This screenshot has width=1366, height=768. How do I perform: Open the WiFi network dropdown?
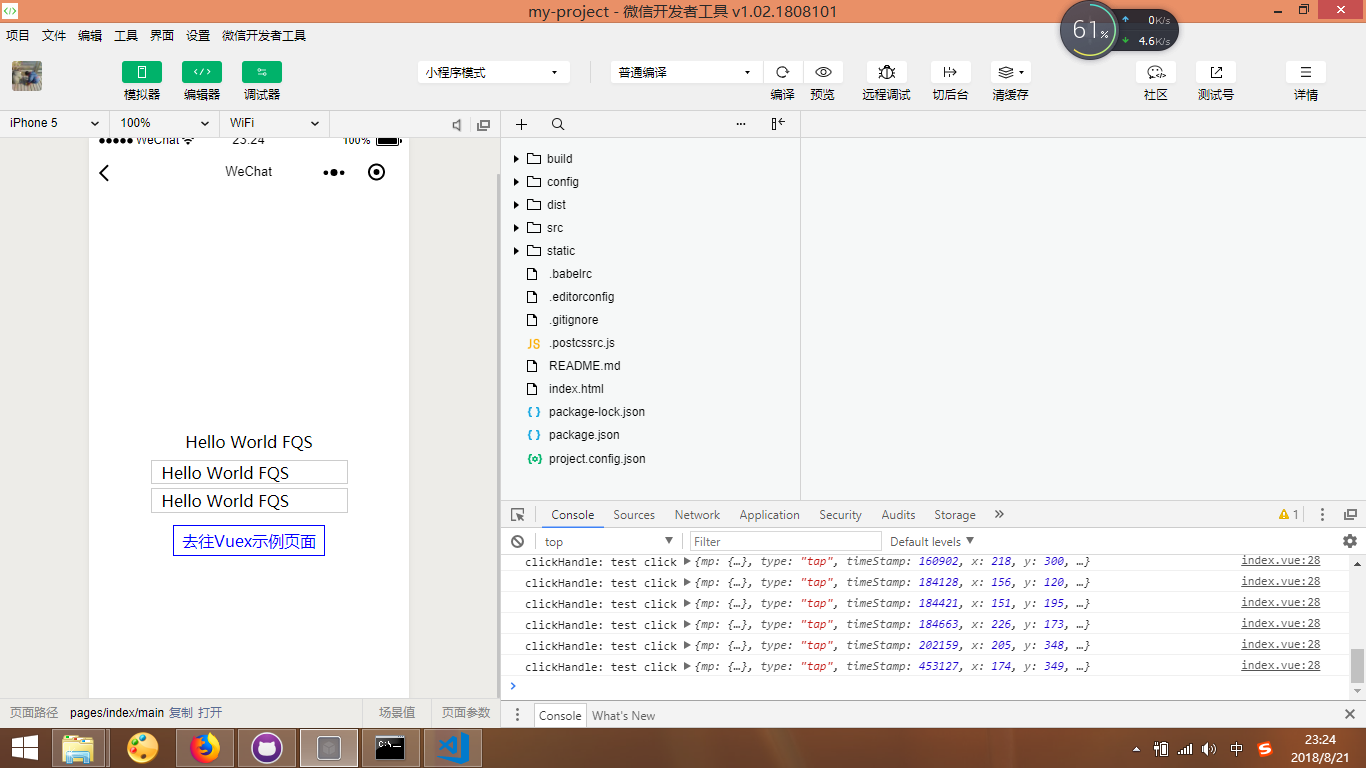[x=274, y=123]
